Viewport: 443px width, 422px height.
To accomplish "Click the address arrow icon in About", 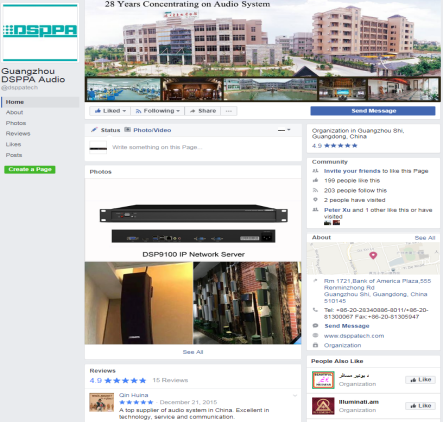I will pos(315,281).
